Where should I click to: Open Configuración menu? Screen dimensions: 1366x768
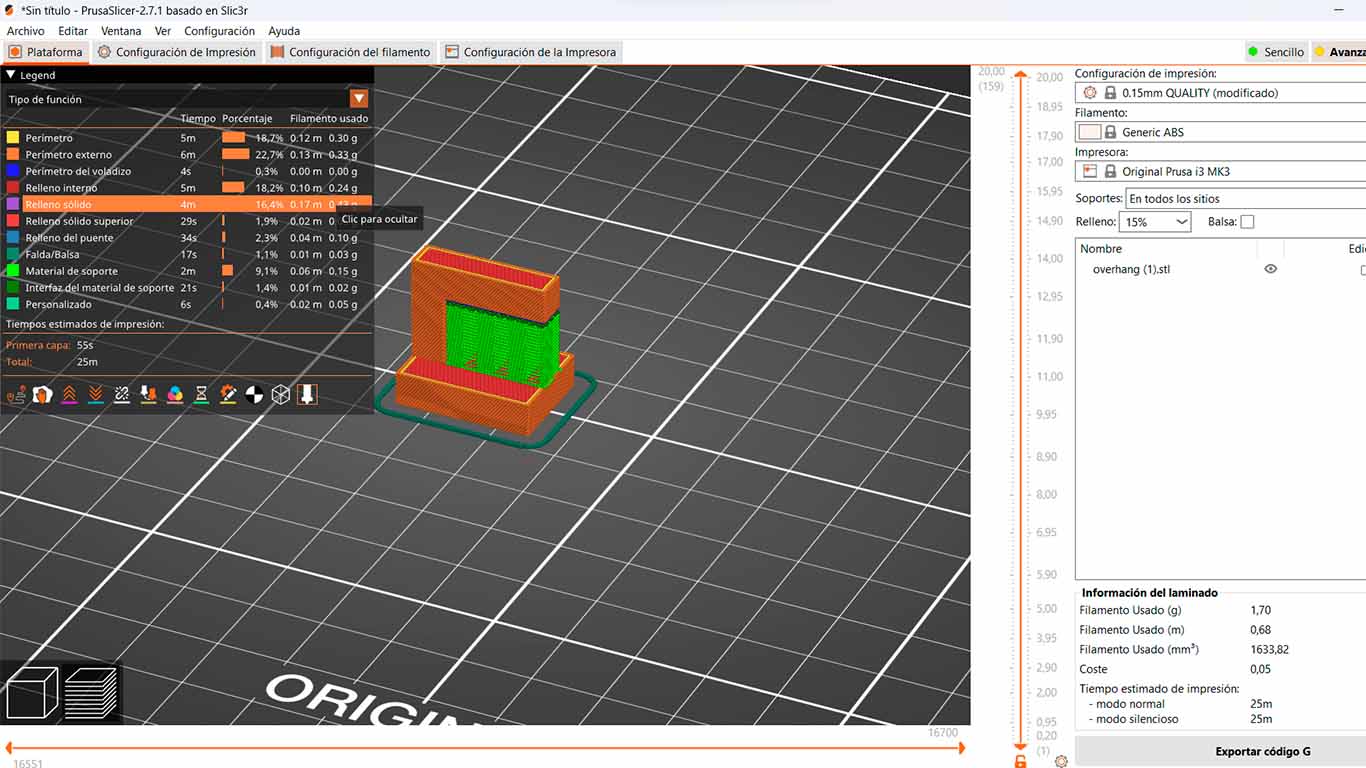pyautogui.click(x=220, y=31)
